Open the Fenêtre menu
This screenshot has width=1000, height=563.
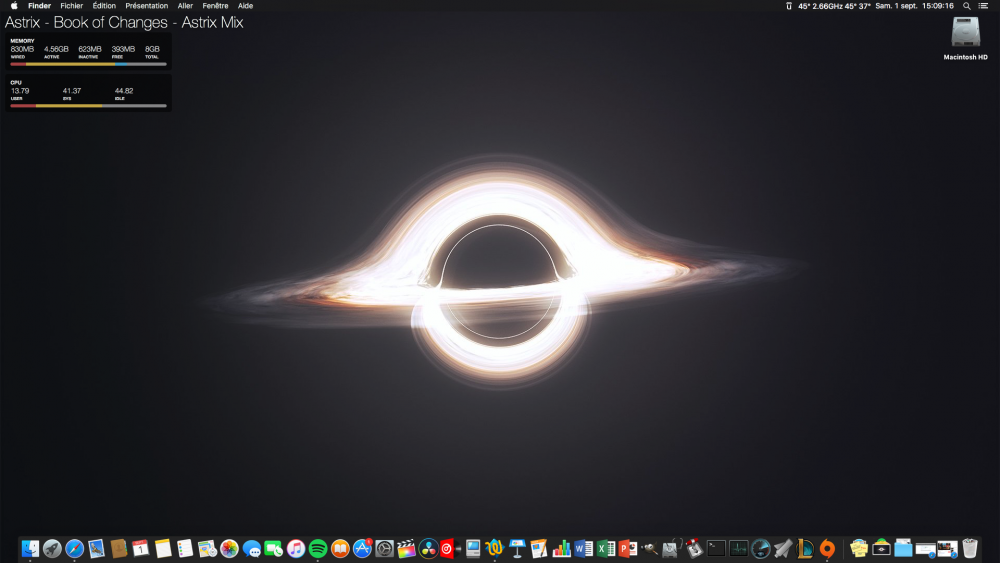215,6
